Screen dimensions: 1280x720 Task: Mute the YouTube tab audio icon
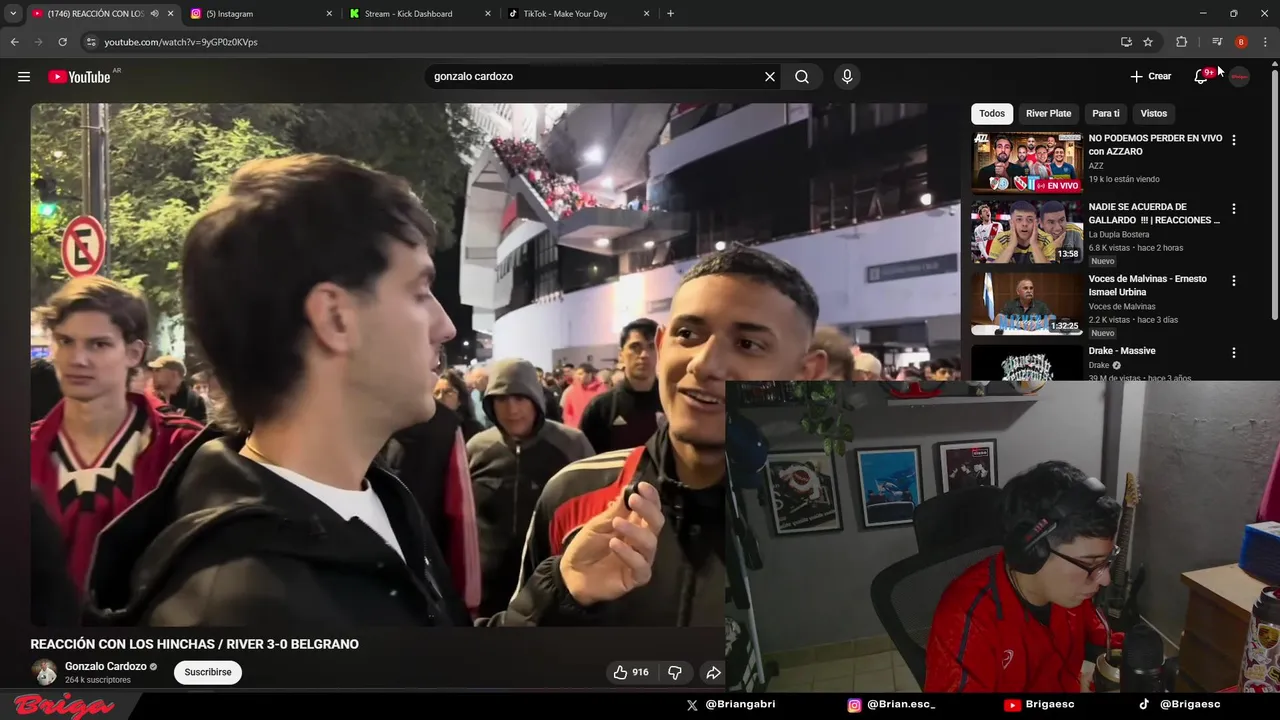[154, 14]
